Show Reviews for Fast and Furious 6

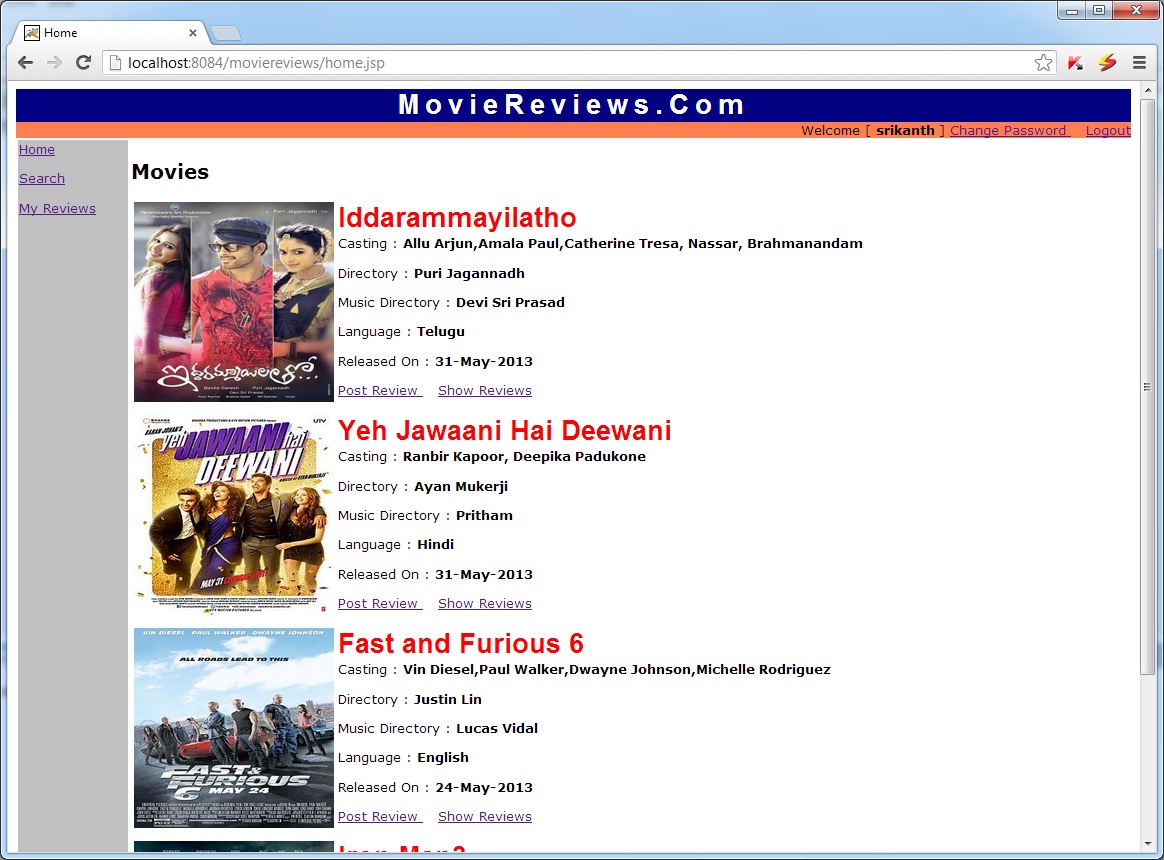(x=485, y=816)
